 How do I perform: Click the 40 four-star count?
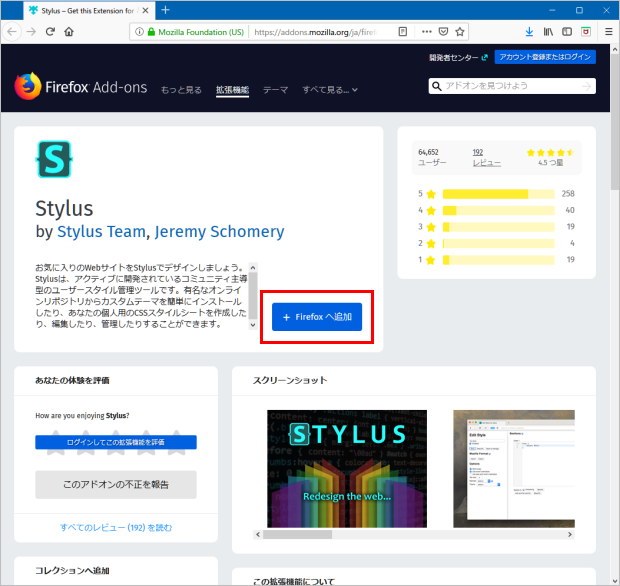(570, 210)
